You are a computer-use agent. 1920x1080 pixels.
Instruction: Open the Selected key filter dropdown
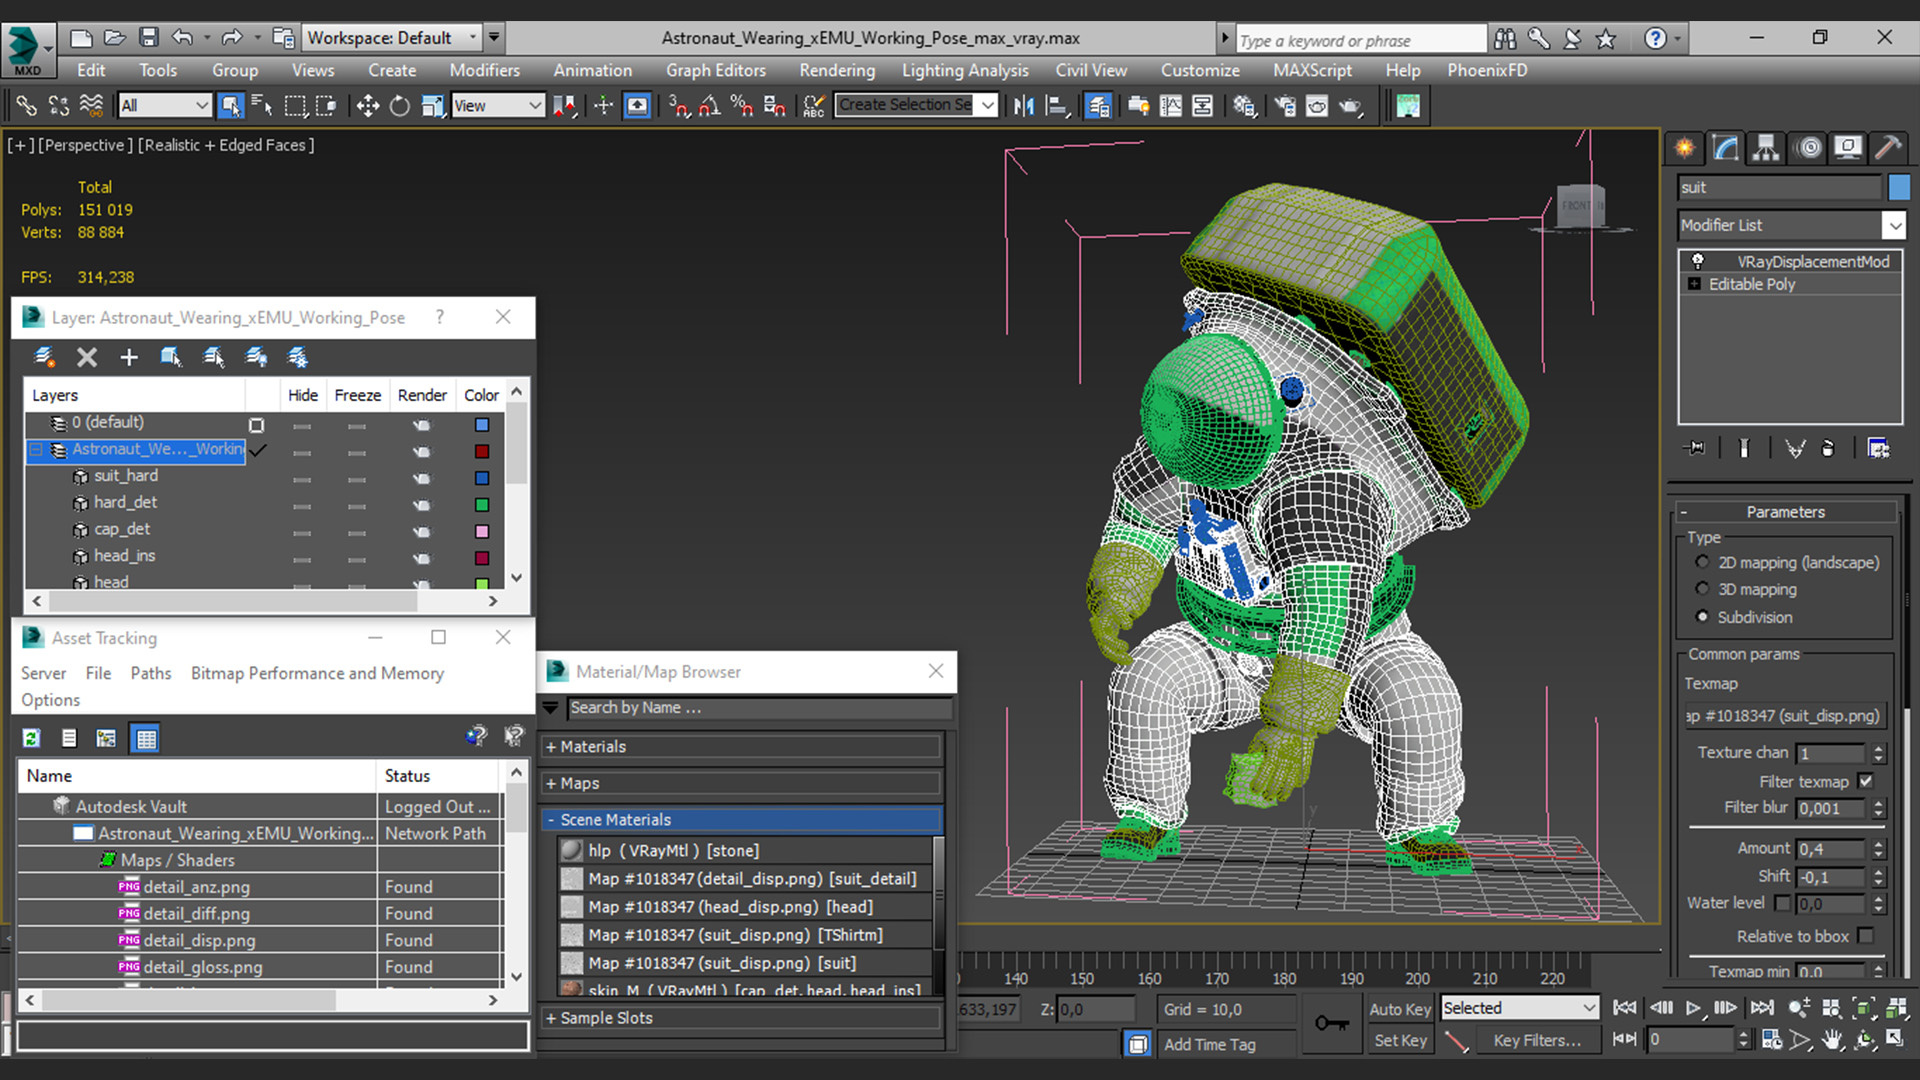click(x=1519, y=1008)
